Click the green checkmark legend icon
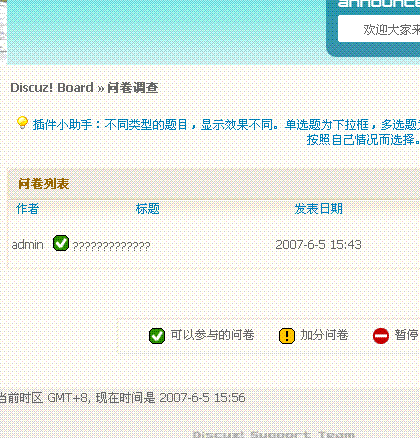The height and width of the screenshot is (438, 420). pyautogui.click(x=157, y=336)
